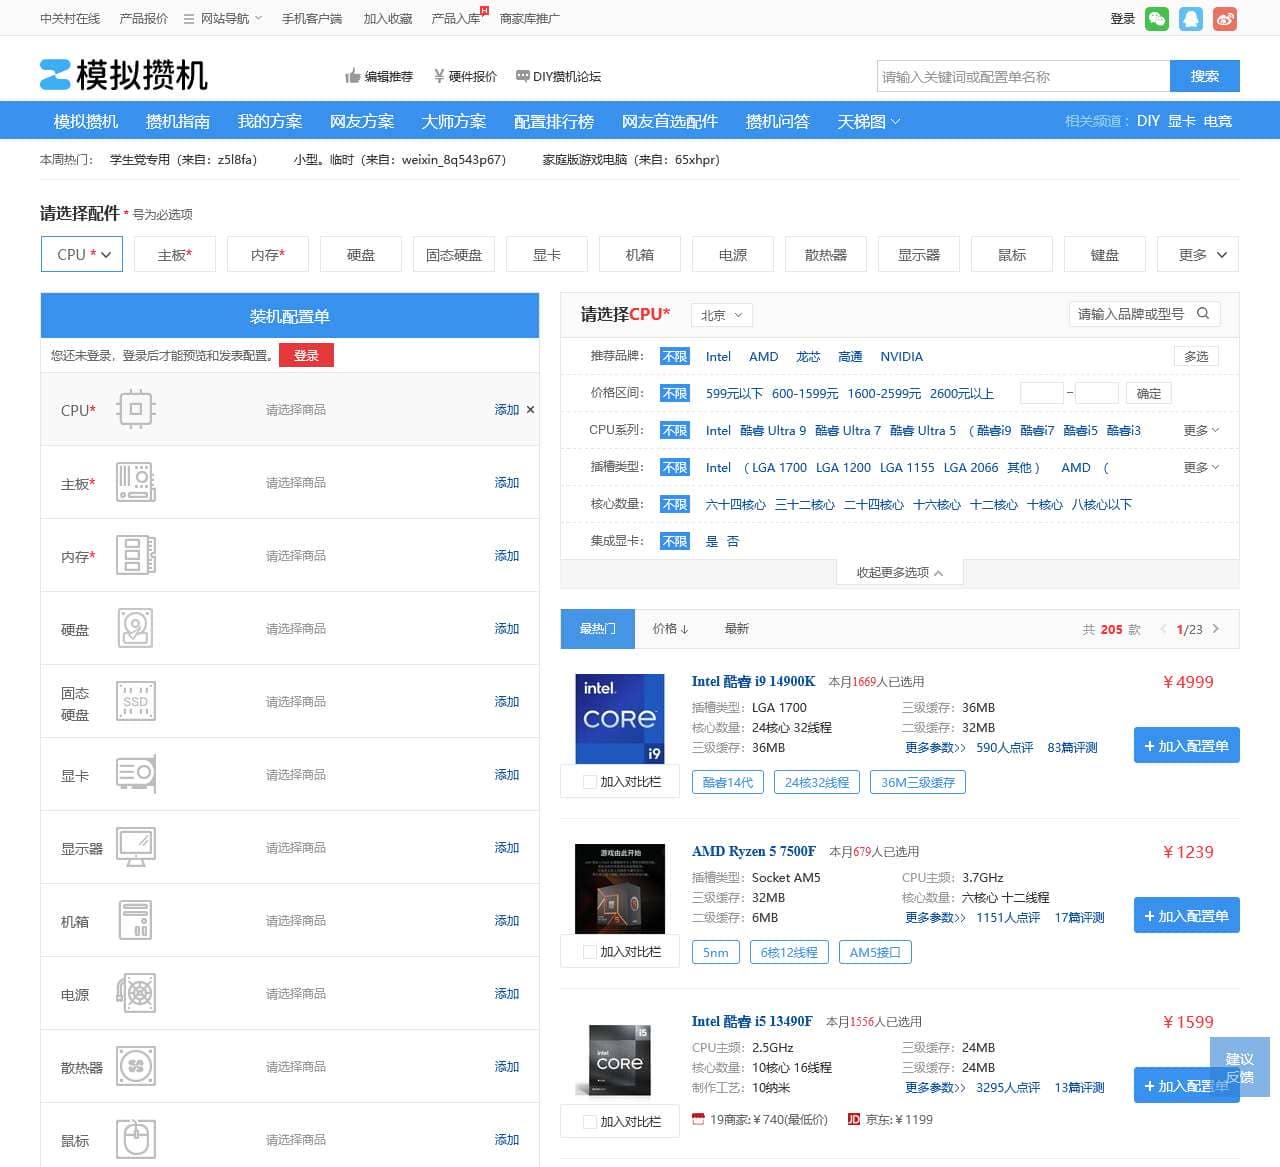Click the CPU chip icon in config list
This screenshot has height=1167, width=1280.
136,409
